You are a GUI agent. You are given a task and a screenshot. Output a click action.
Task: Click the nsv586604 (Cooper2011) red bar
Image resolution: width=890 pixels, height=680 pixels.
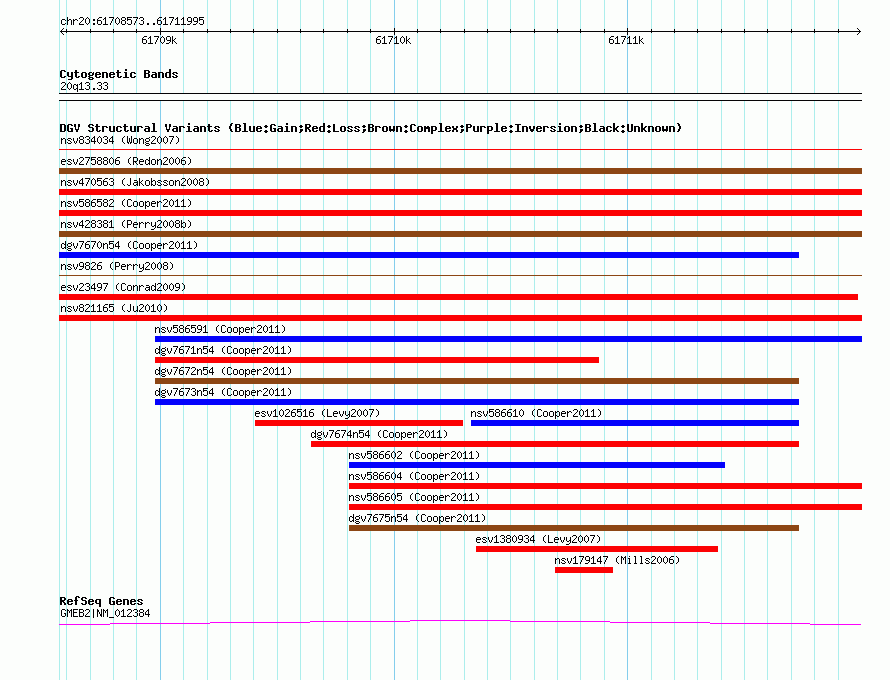point(606,486)
